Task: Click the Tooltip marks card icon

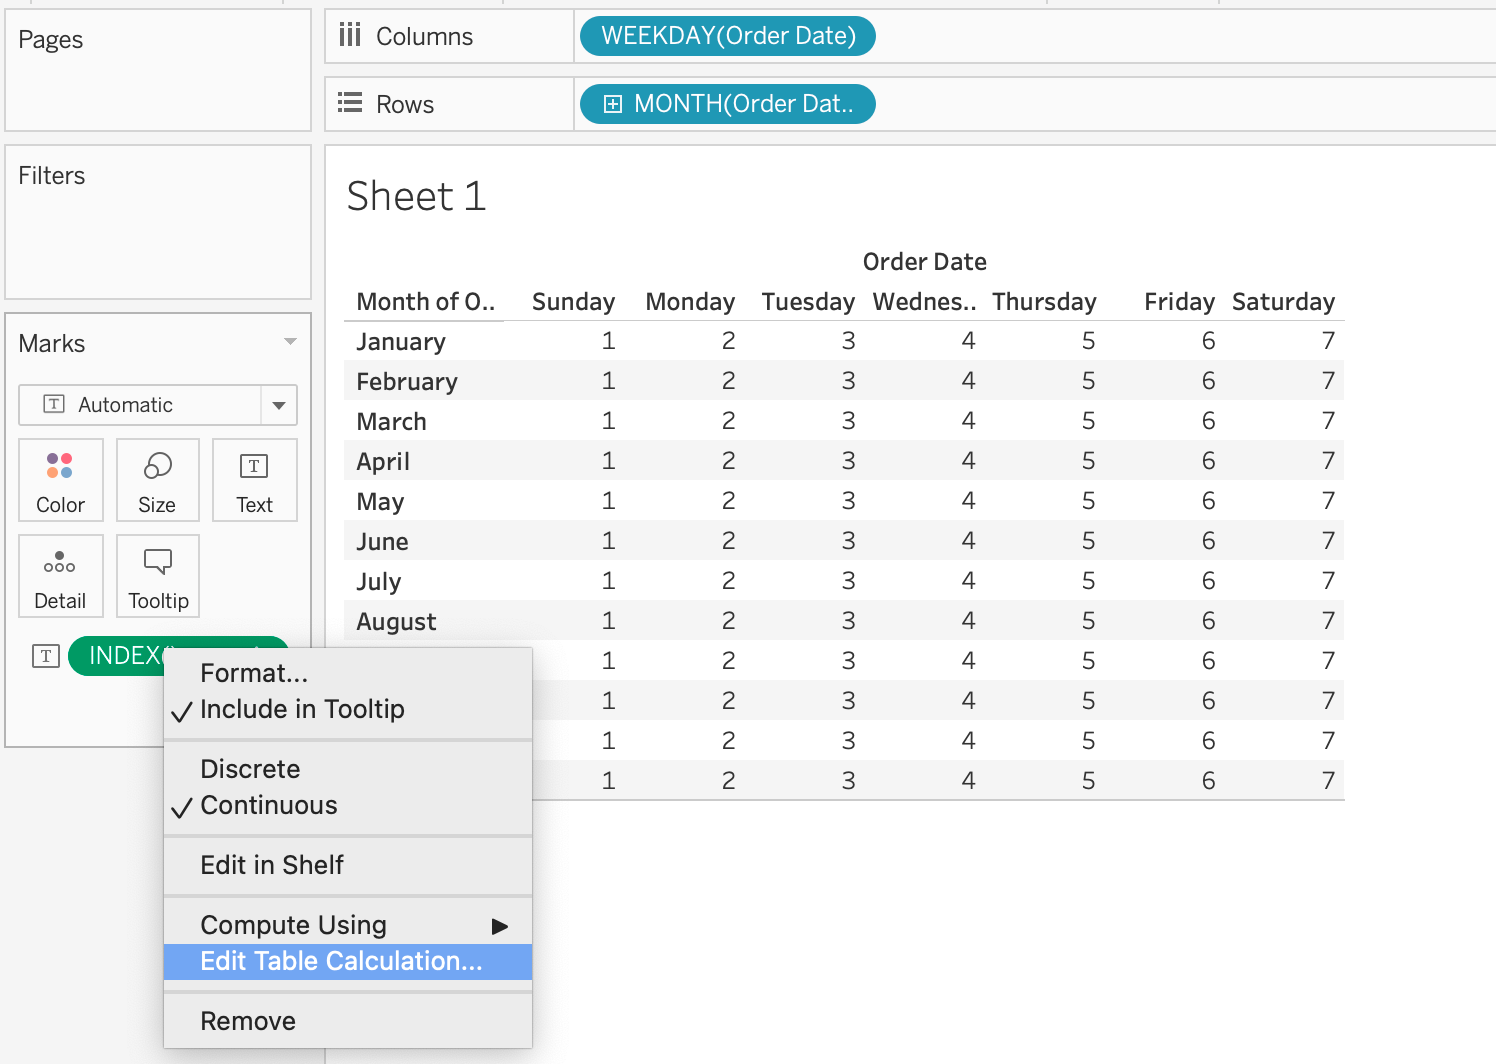Action: [158, 576]
